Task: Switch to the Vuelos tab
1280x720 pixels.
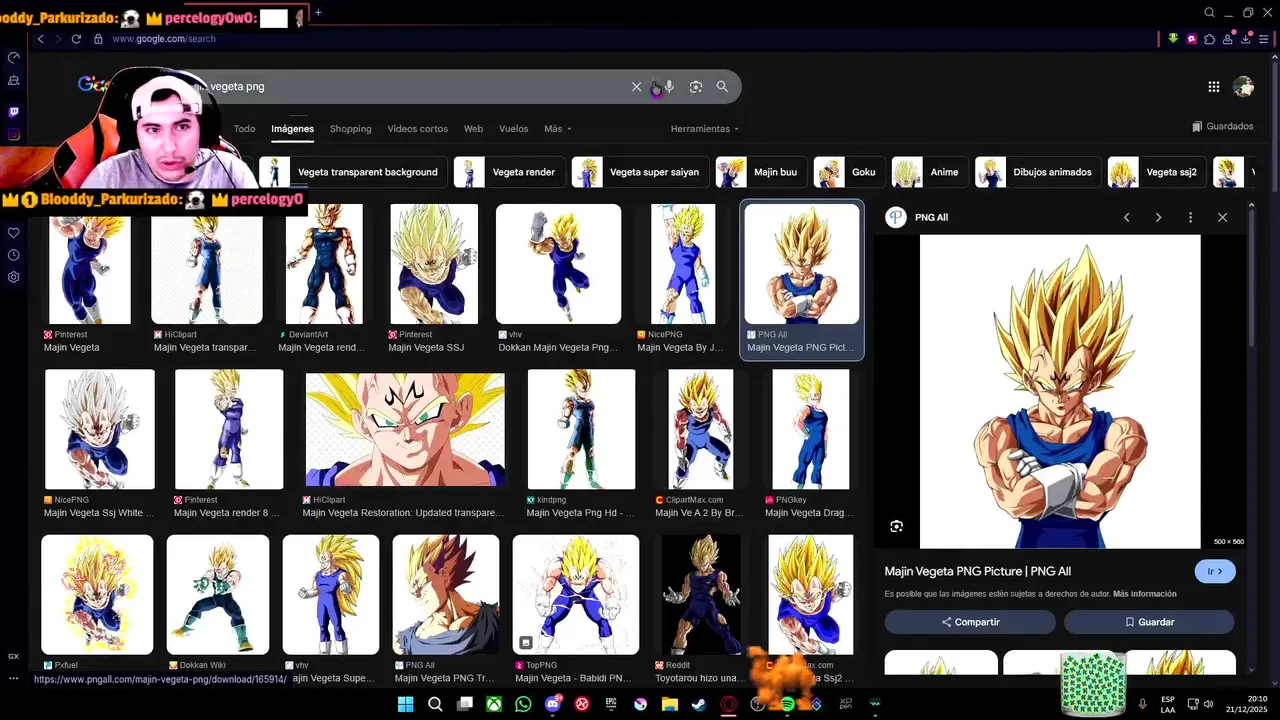Action: point(513,129)
